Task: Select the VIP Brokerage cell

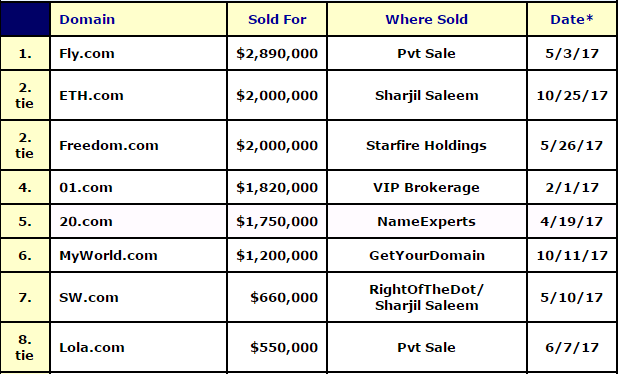Action: click(426, 187)
